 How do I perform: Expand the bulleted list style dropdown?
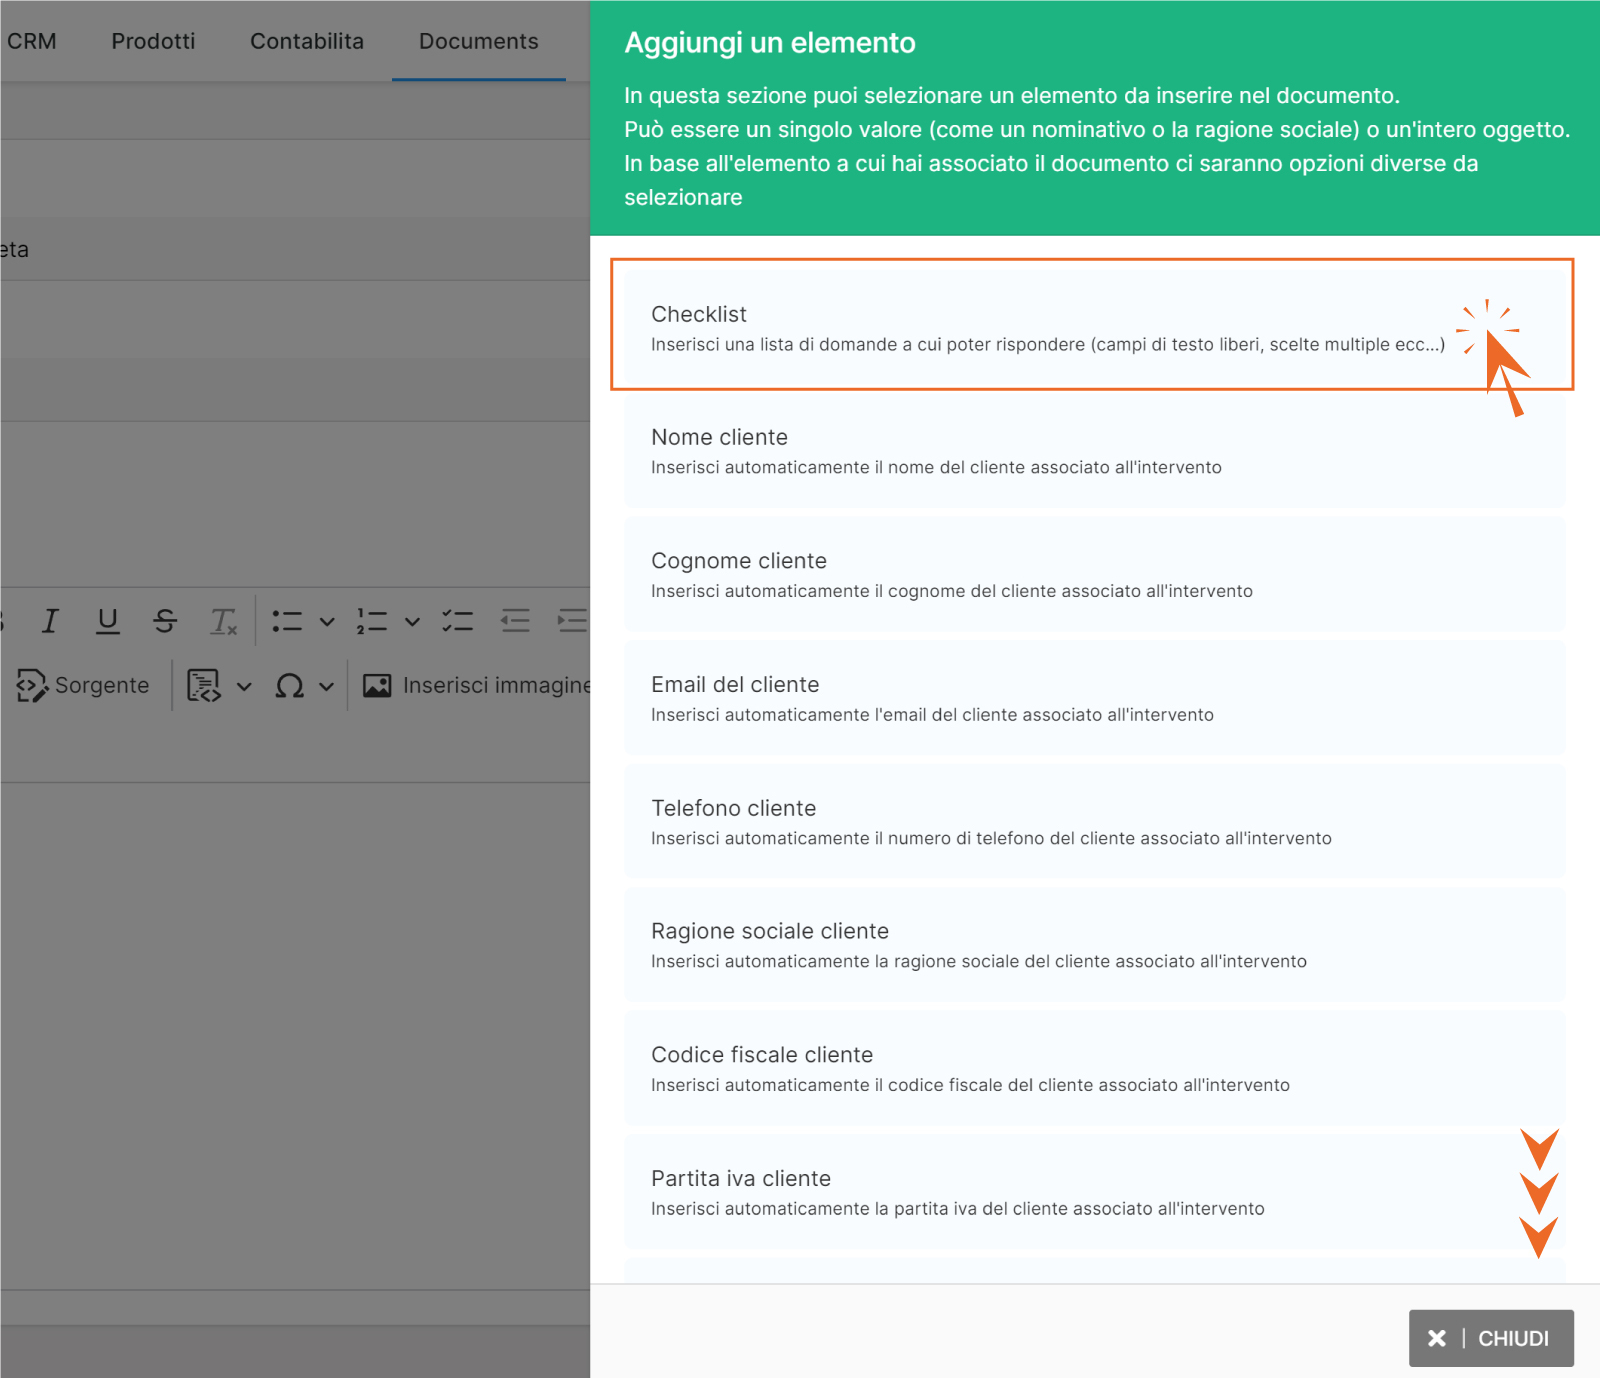click(x=327, y=621)
